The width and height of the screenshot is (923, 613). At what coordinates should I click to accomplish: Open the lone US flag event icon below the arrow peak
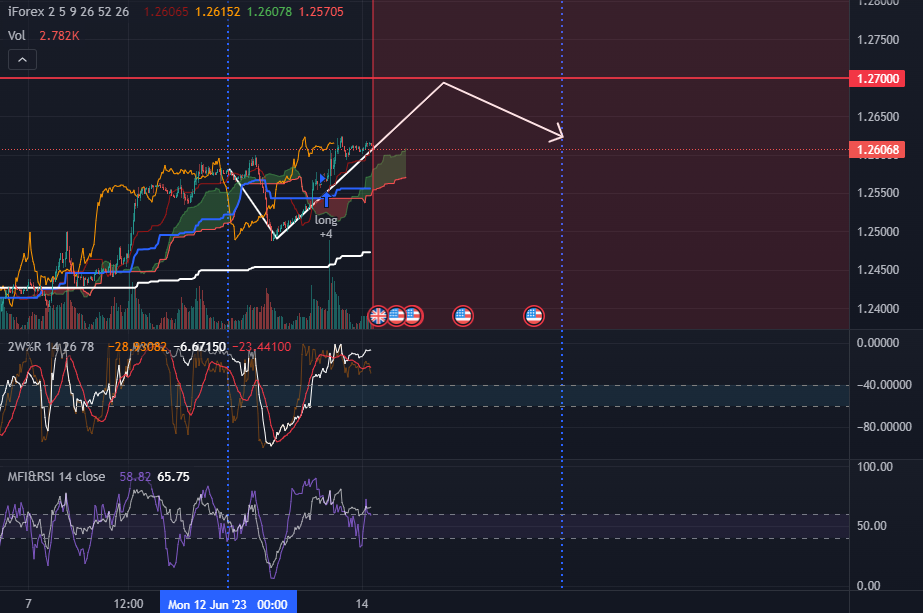coord(463,316)
